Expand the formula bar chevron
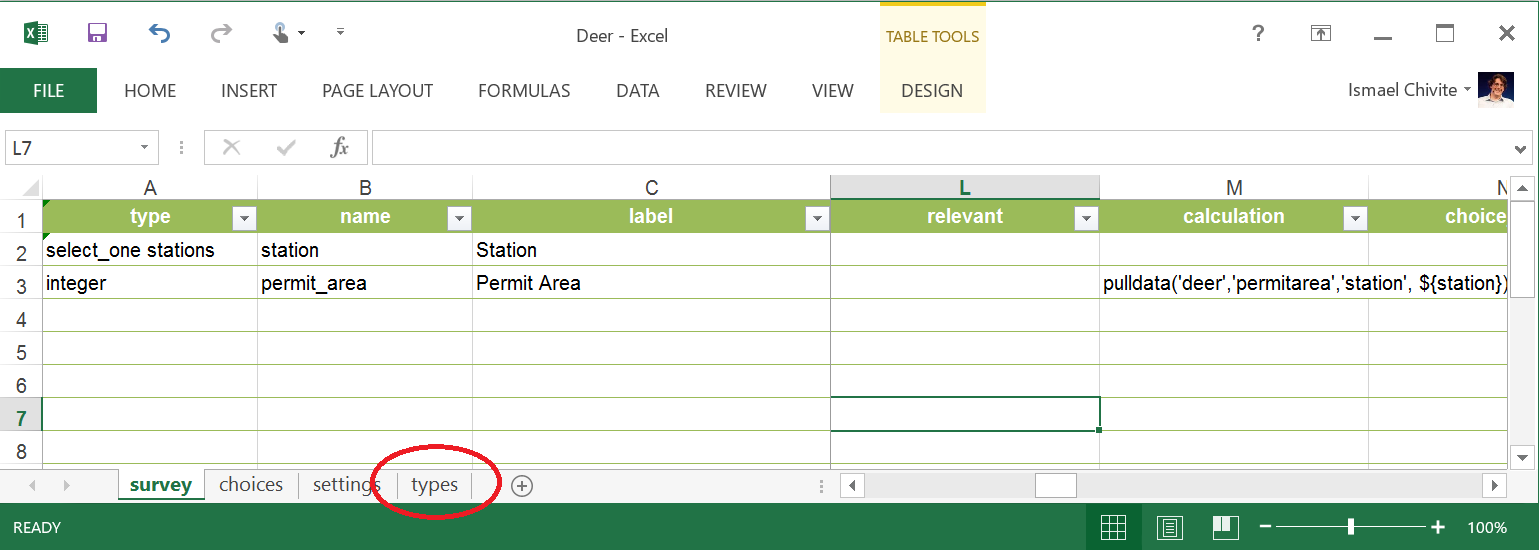The image size is (1539, 550). coord(1522,149)
